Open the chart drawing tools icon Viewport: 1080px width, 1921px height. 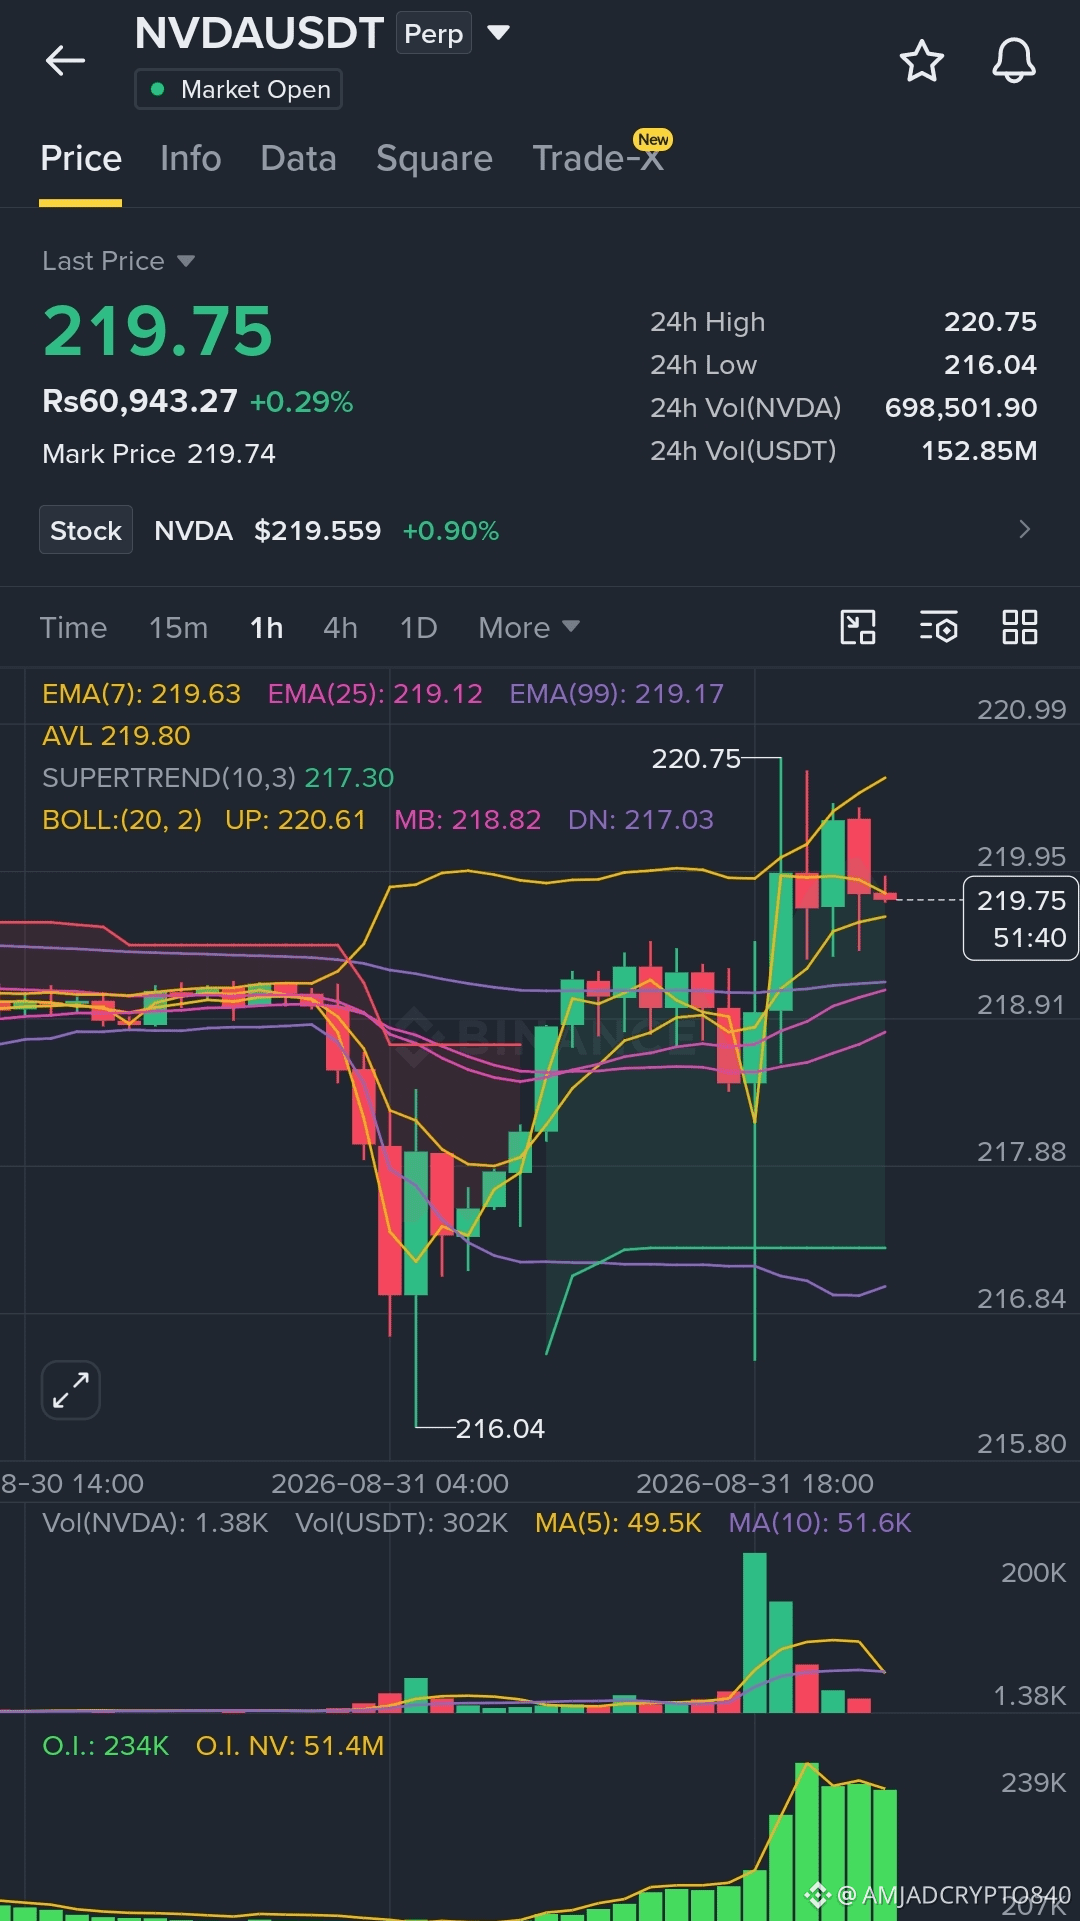coord(858,627)
